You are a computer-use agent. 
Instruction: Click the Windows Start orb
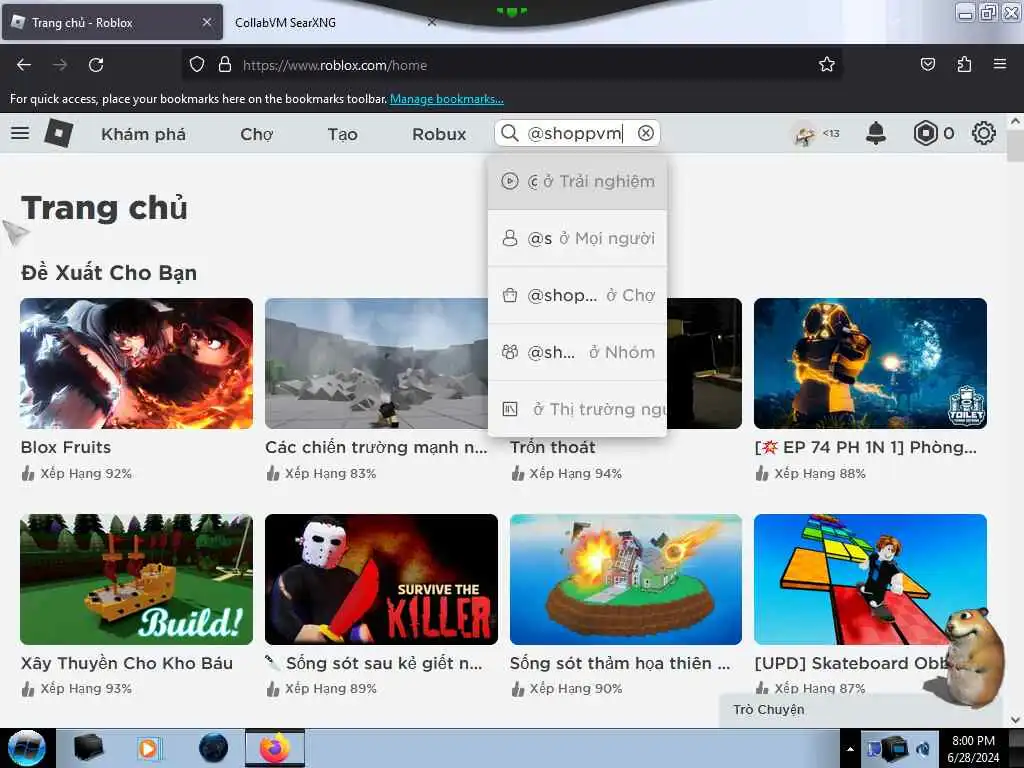click(x=27, y=748)
